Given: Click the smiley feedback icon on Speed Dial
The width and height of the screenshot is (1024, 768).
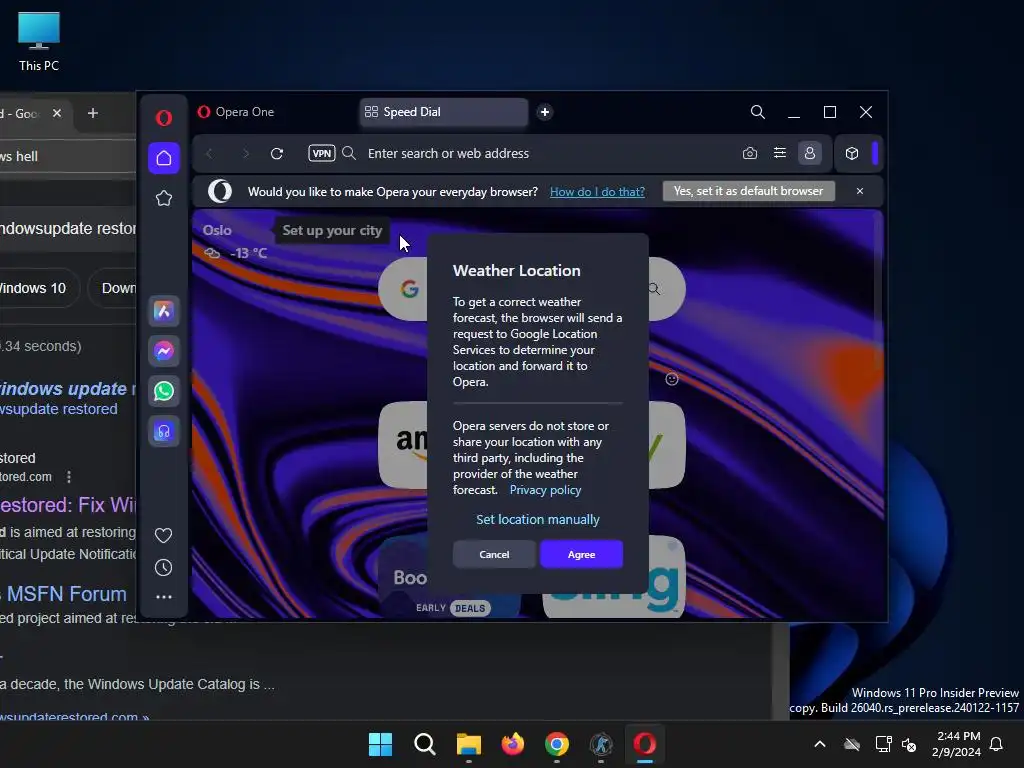Looking at the screenshot, I should click(671, 379).
